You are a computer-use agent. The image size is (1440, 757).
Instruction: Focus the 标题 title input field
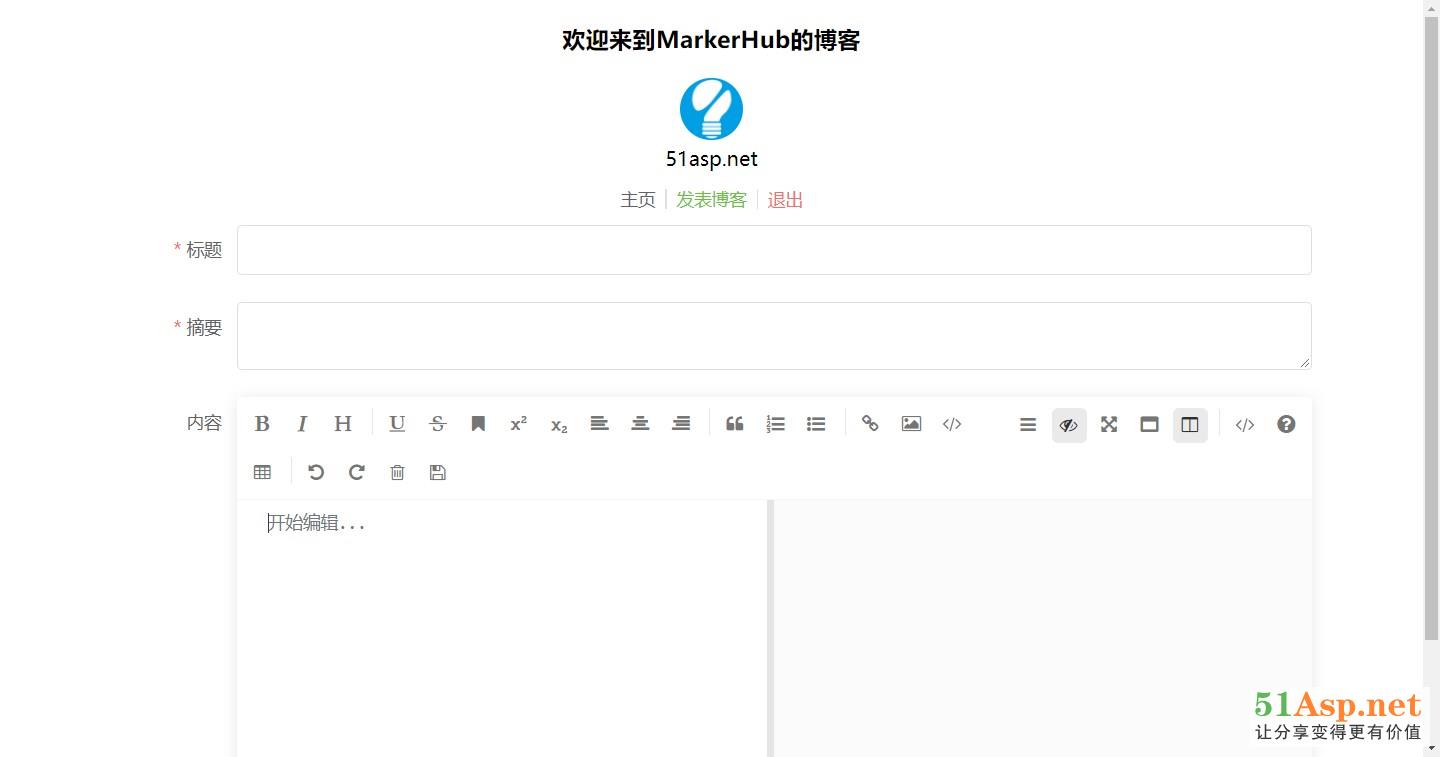pyautogui.click(x=773, y=250)
